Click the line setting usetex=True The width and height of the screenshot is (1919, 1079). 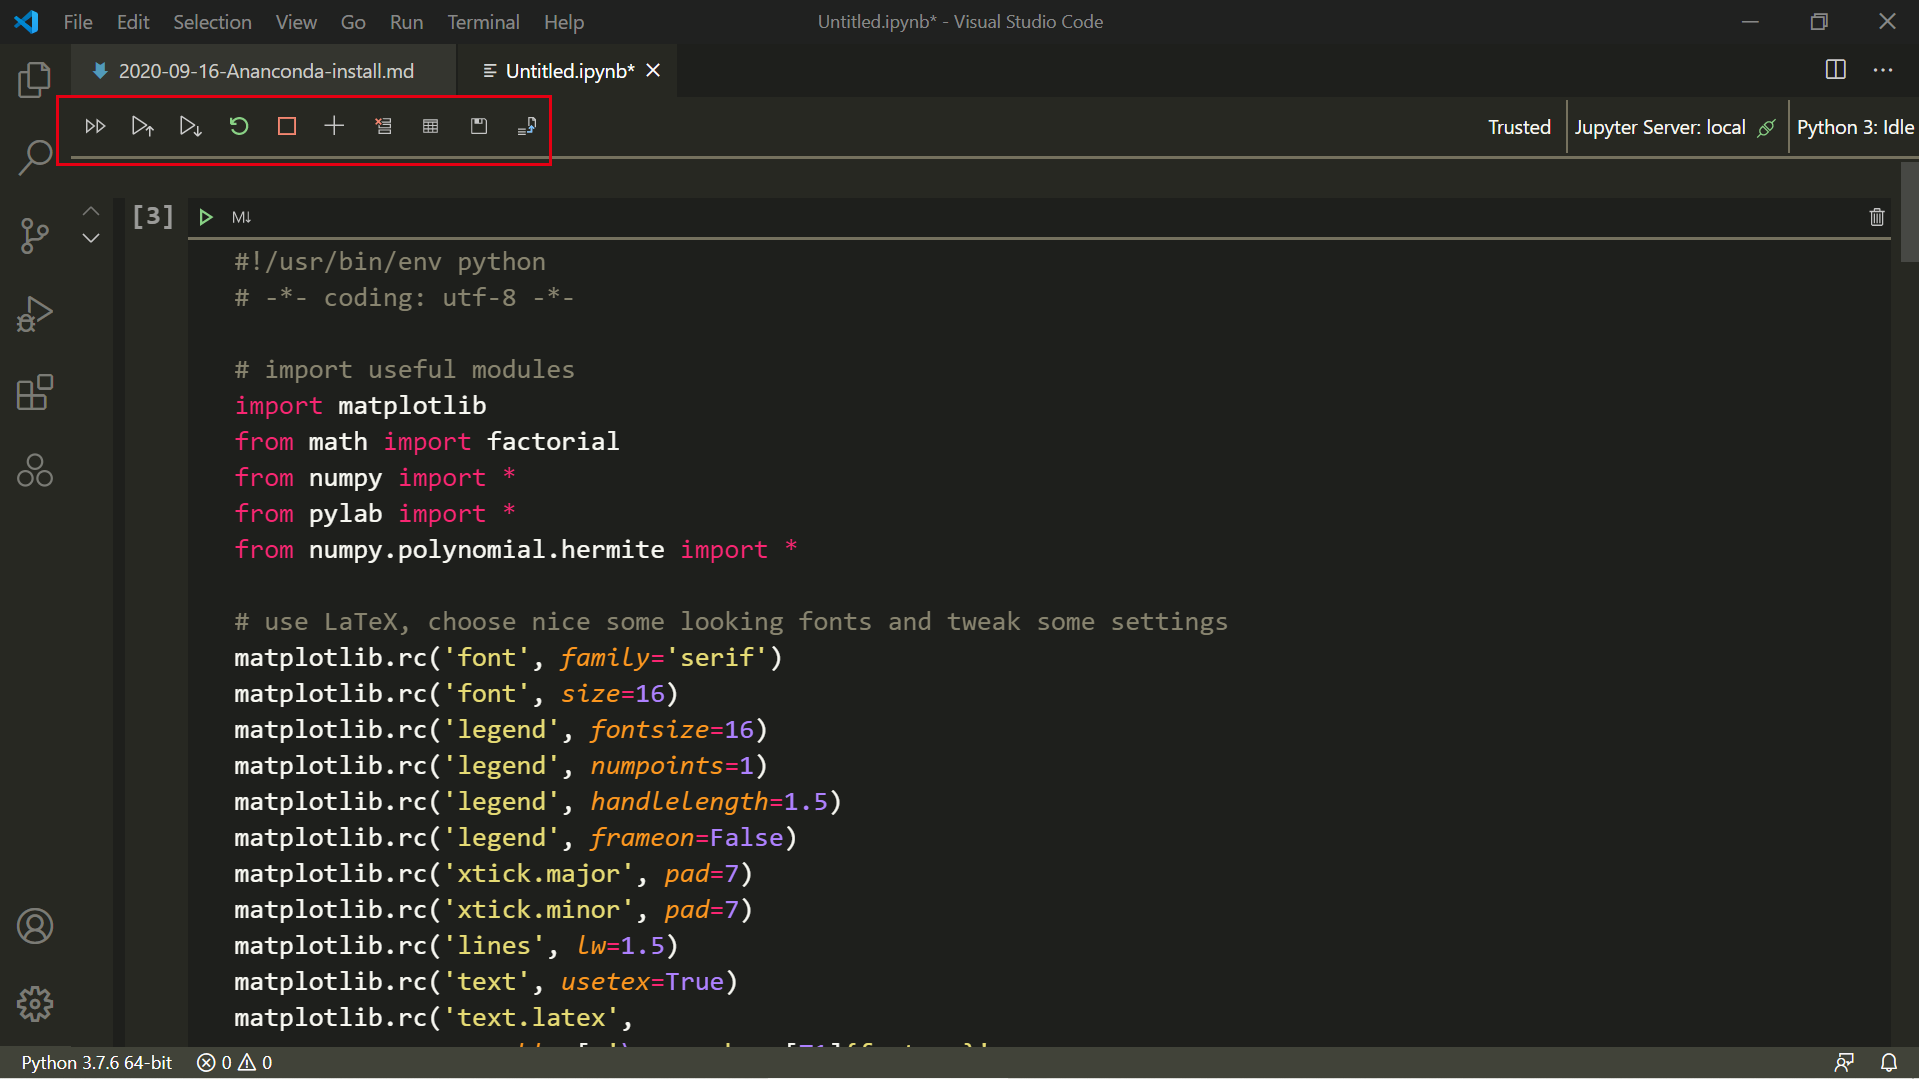point(486,981)
